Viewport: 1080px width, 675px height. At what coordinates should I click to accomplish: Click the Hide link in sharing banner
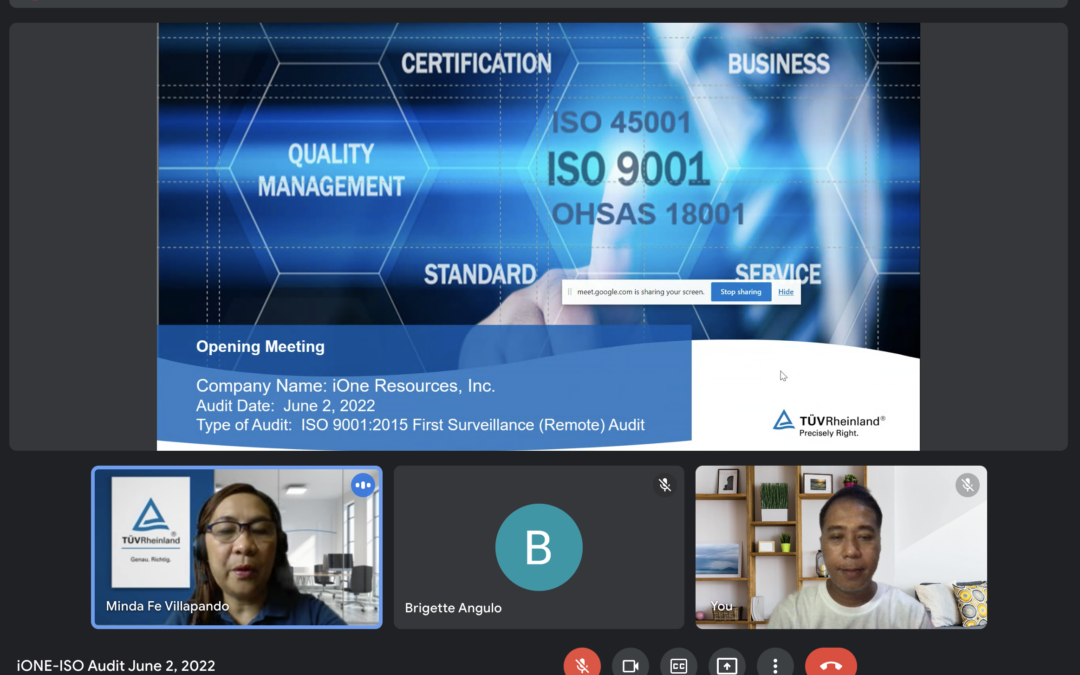[785, 292]
